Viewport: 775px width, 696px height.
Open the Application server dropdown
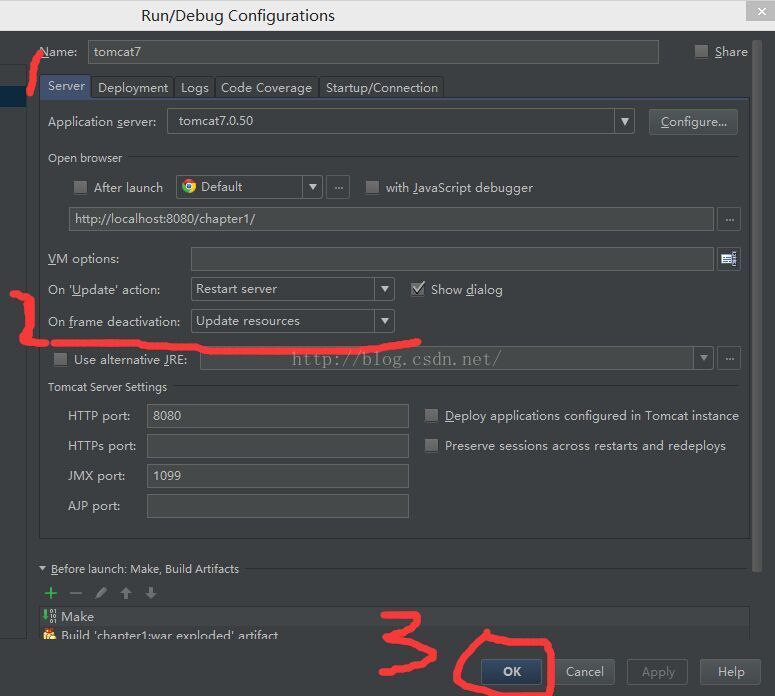point(624,121)
